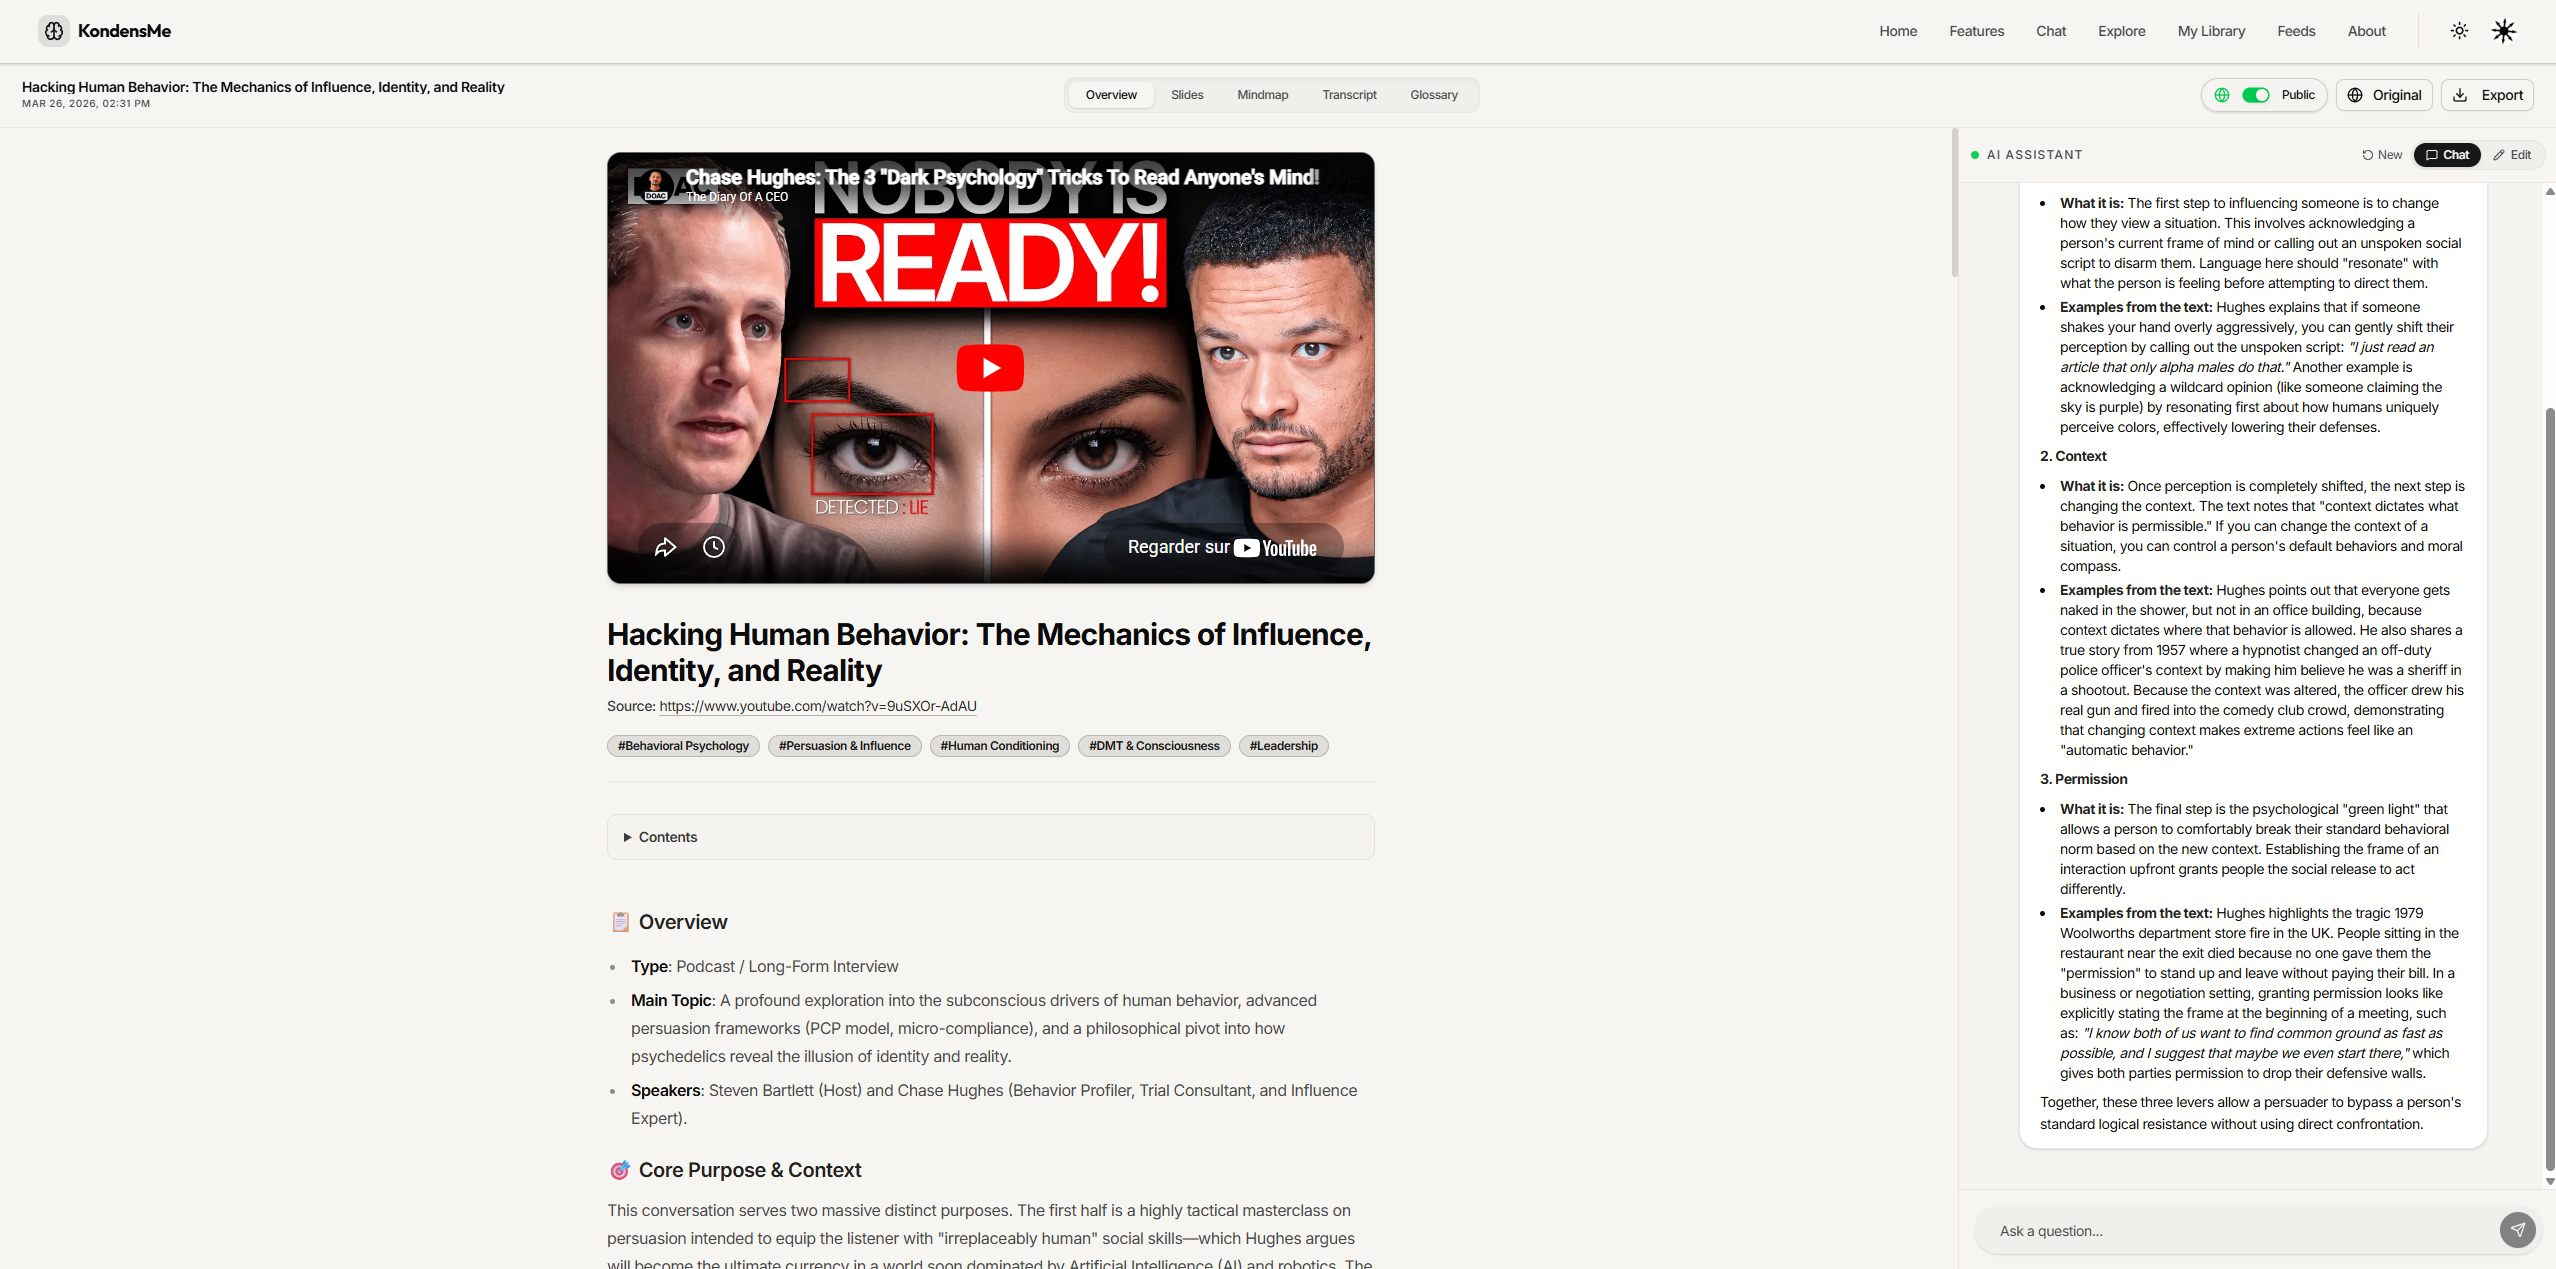The width and height of the screenshot is (2556, 1269).
Task: Click the #Behavioral Psychology tag
Action: [x=683, y=746]
